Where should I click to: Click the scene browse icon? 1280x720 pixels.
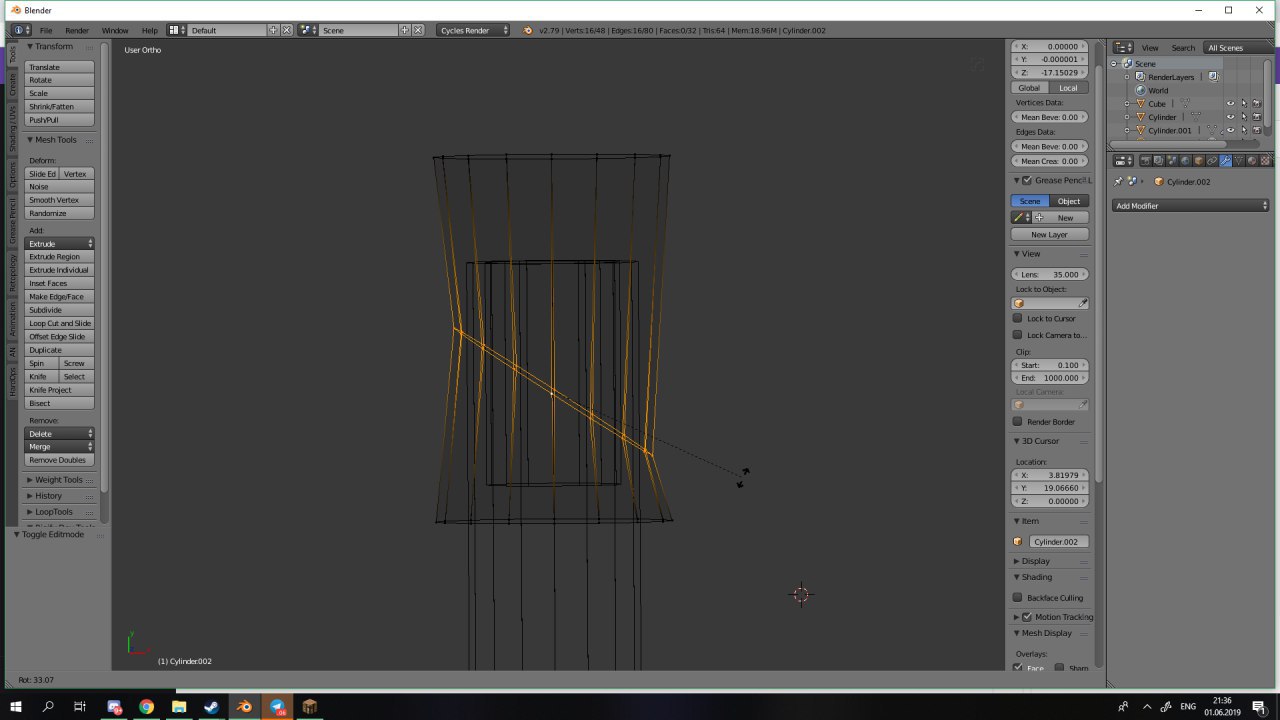pos(308,30)
